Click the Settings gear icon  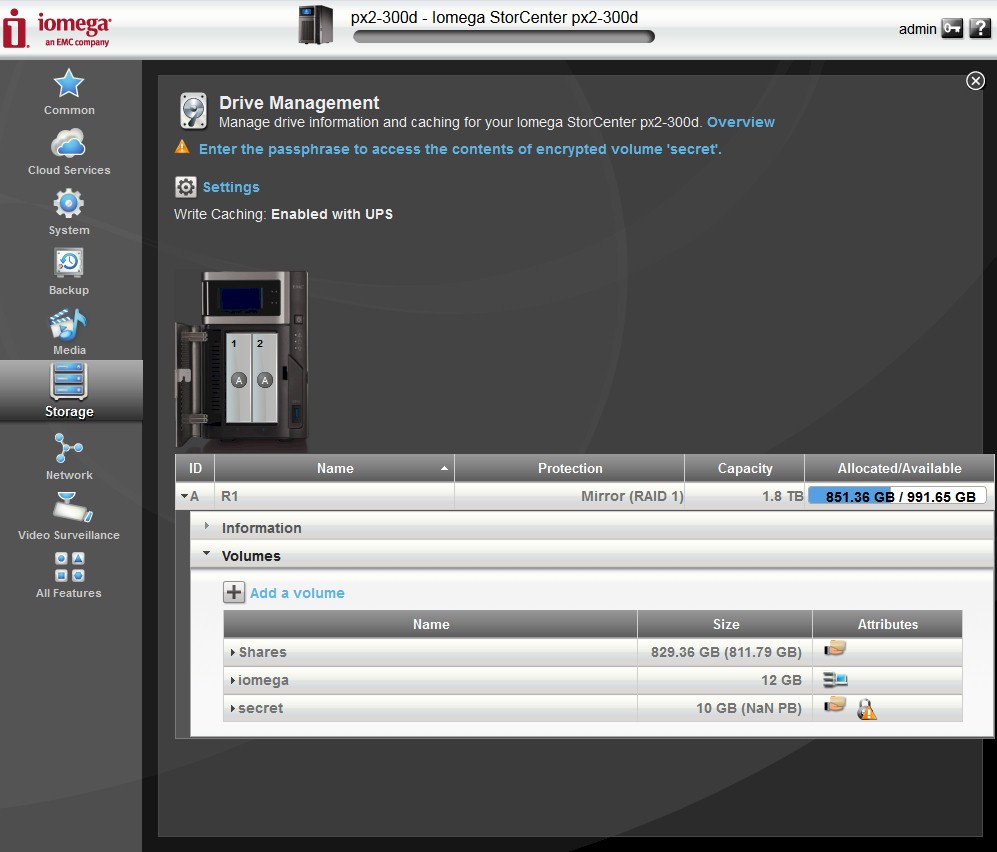[186, 187]
